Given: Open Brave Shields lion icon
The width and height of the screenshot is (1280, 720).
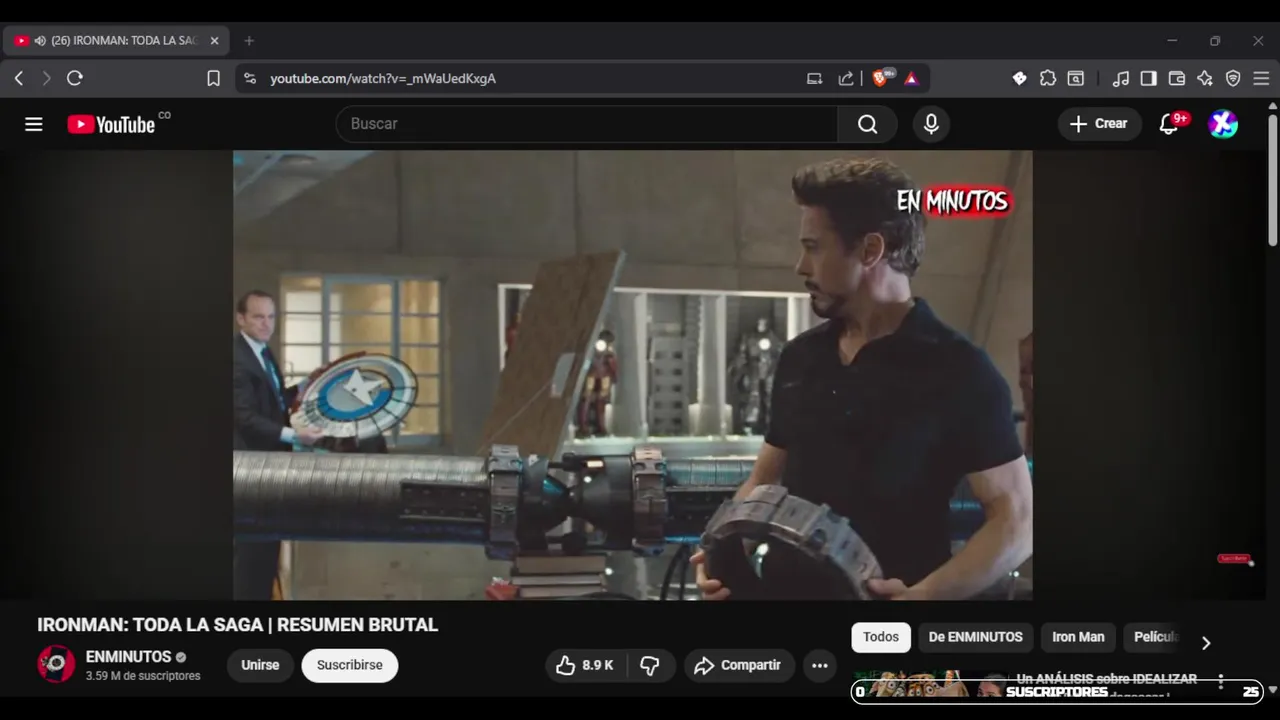Looking at the screenshot, I should tap(881, 78).
